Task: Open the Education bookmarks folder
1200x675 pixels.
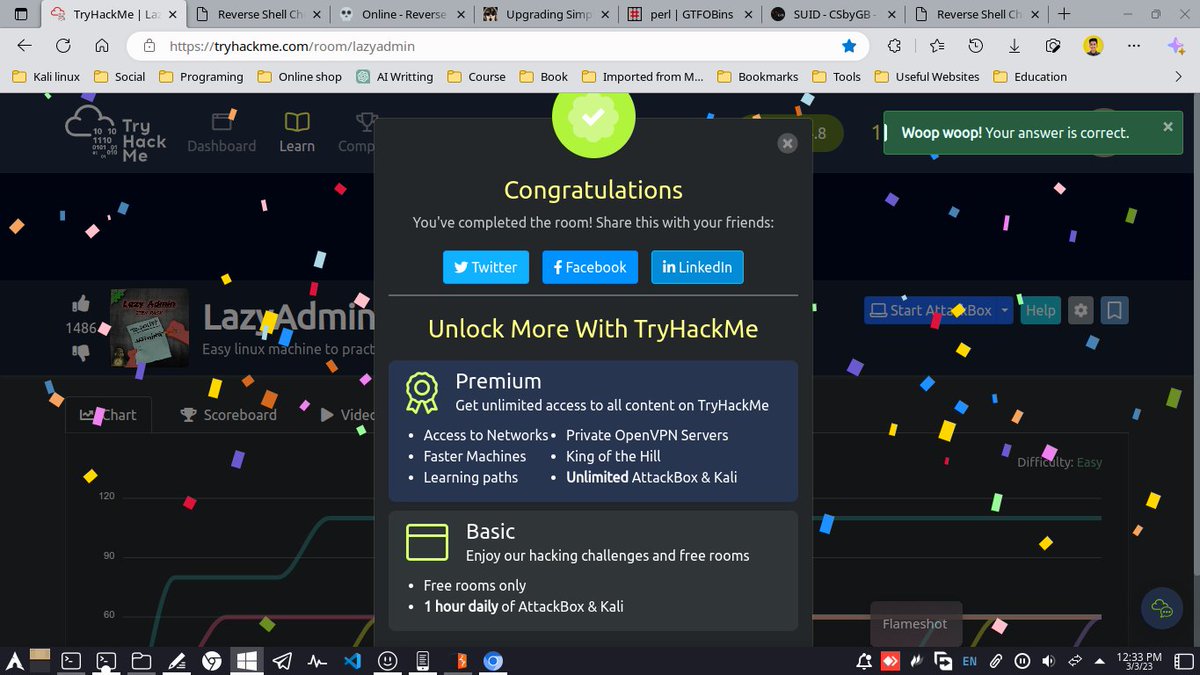Action: point(1030,77)
